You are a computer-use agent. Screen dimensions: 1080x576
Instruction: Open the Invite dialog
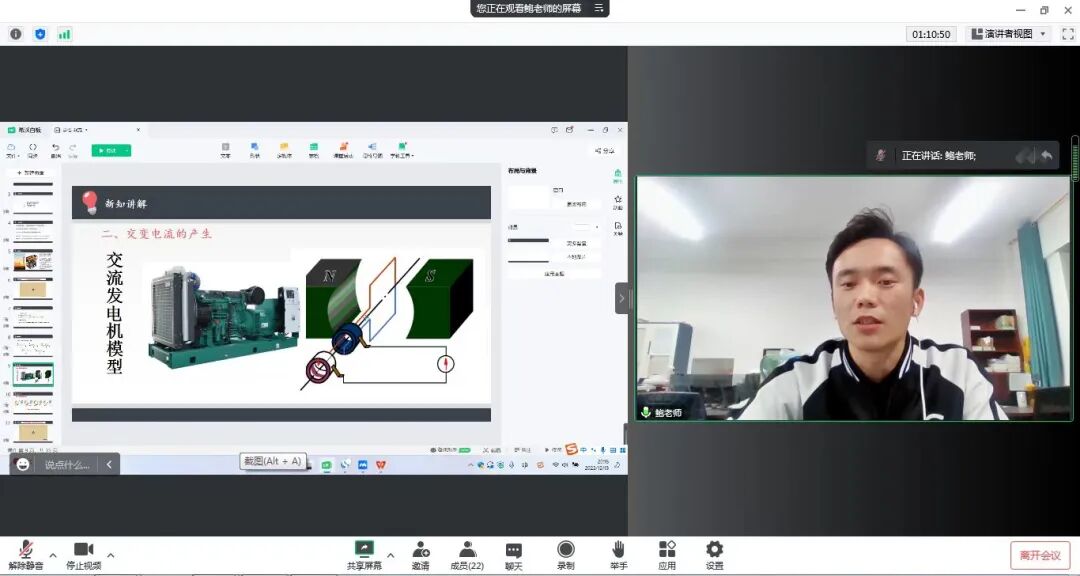click(421, 555)
